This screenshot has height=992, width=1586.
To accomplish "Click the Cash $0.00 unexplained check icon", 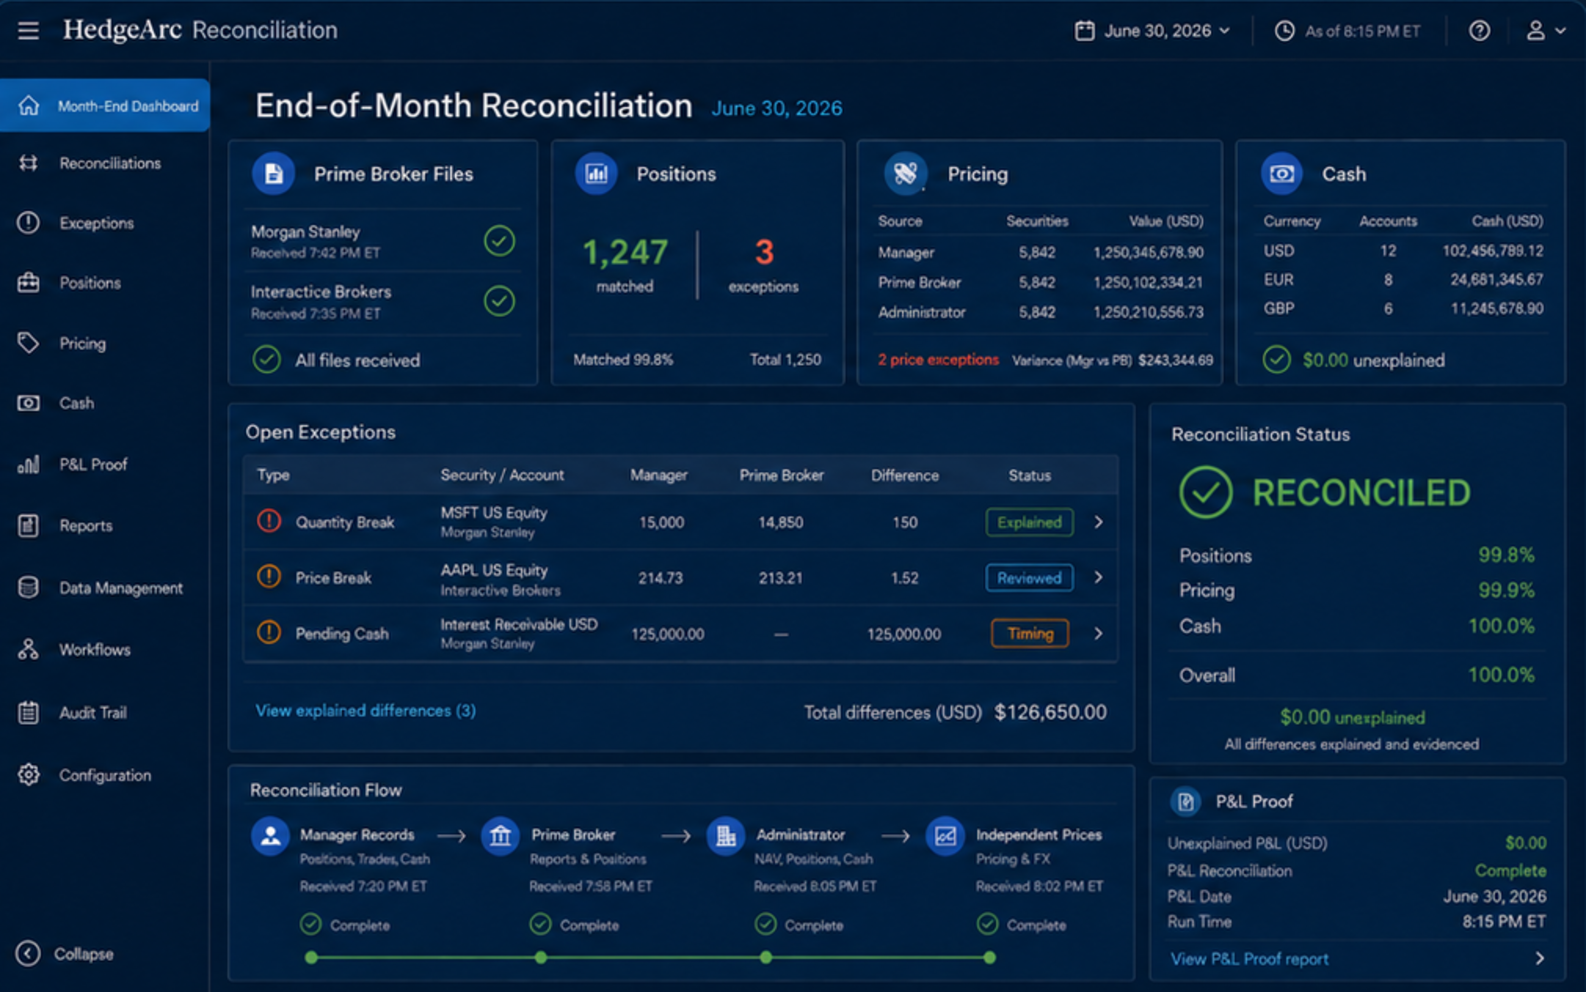I will point(1276,359).
